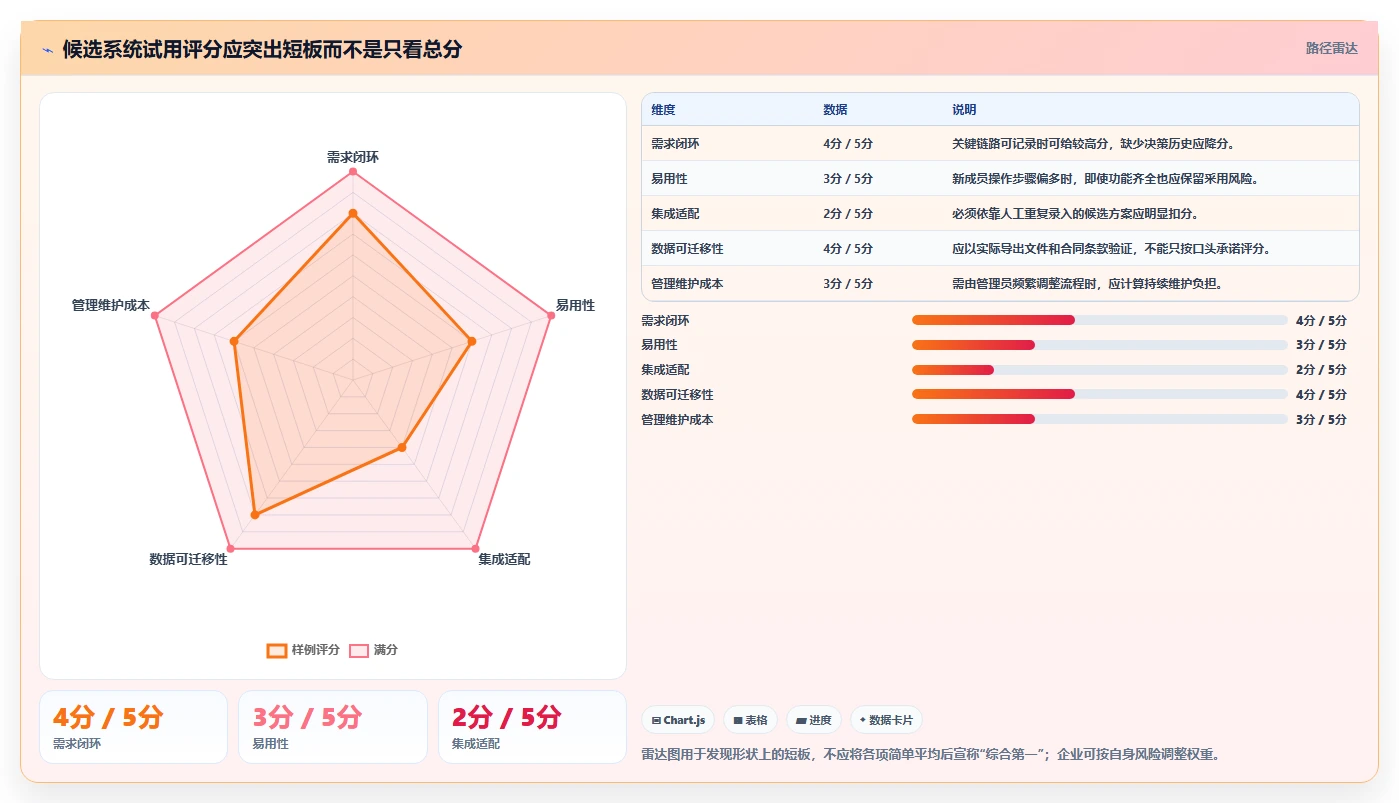This screenshot has height=803, width=1399.
Task: Click the 集成适配 progress bar
Action: coord(1100,370)
